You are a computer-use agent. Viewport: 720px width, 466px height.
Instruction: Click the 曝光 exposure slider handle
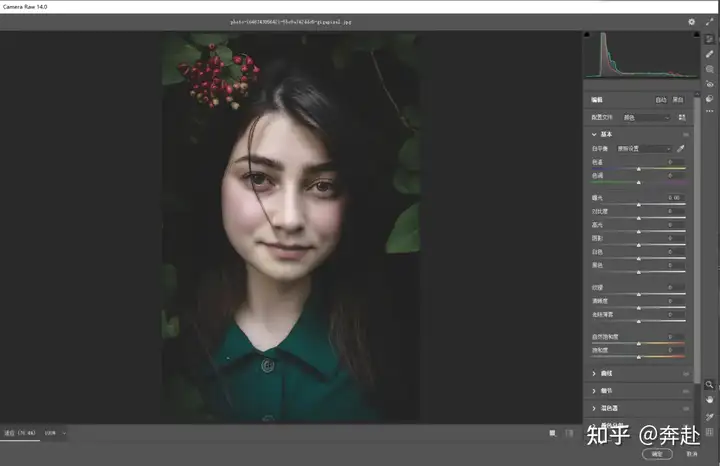pyautogui.click(x=639, y=205)
